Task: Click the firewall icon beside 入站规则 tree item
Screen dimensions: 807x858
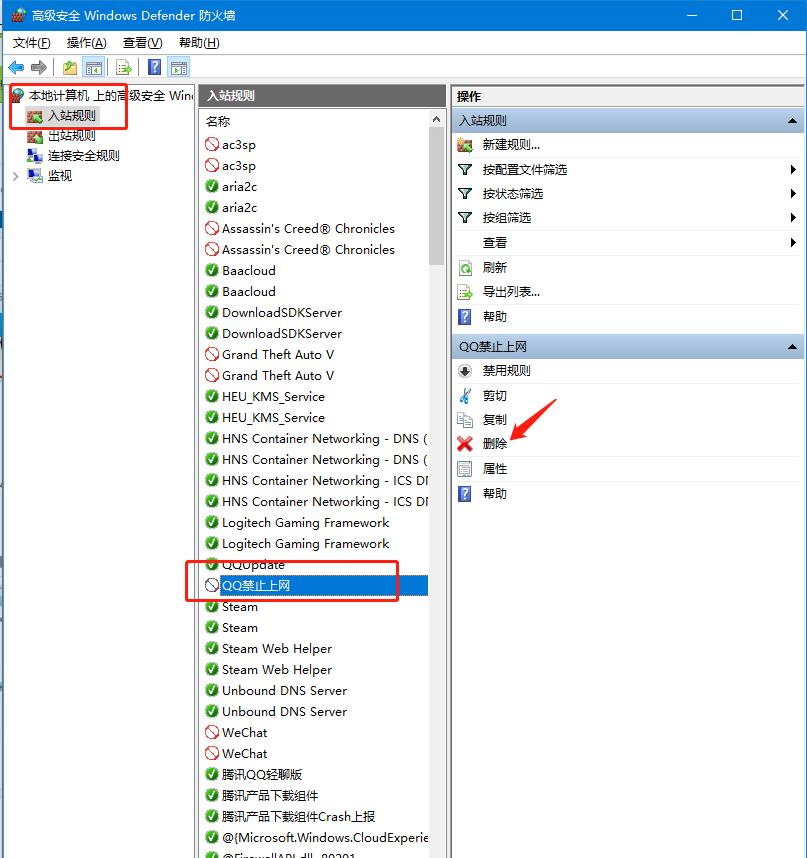Action: [34, 116]
